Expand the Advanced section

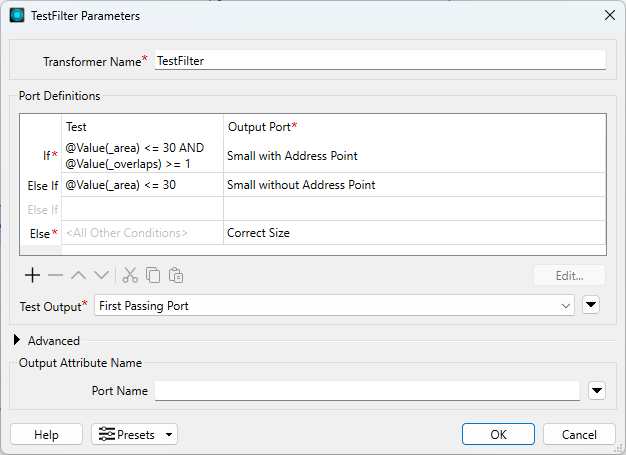(17, 340)
